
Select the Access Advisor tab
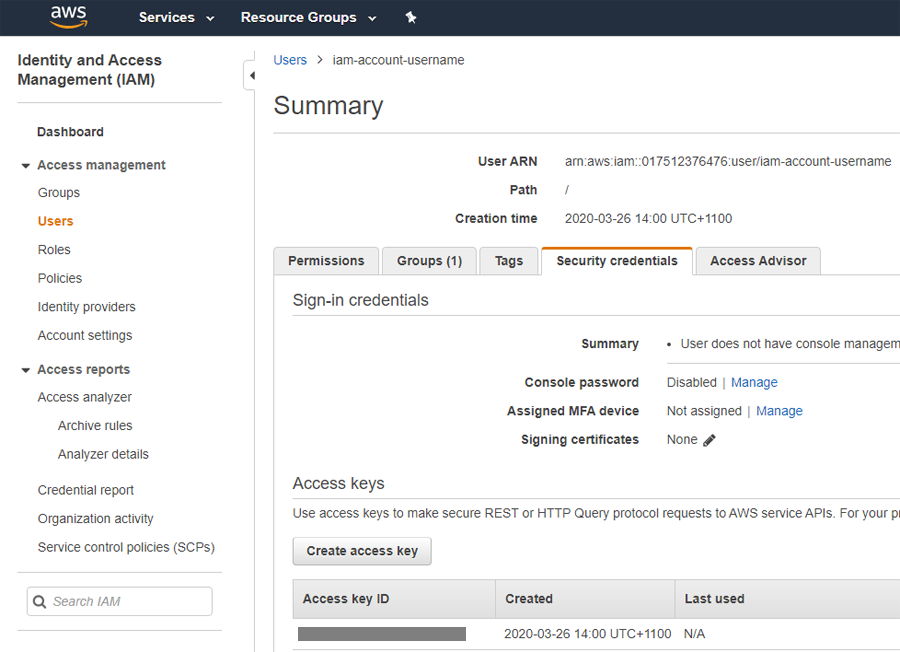pyautogui.click(x=757, y=261)
